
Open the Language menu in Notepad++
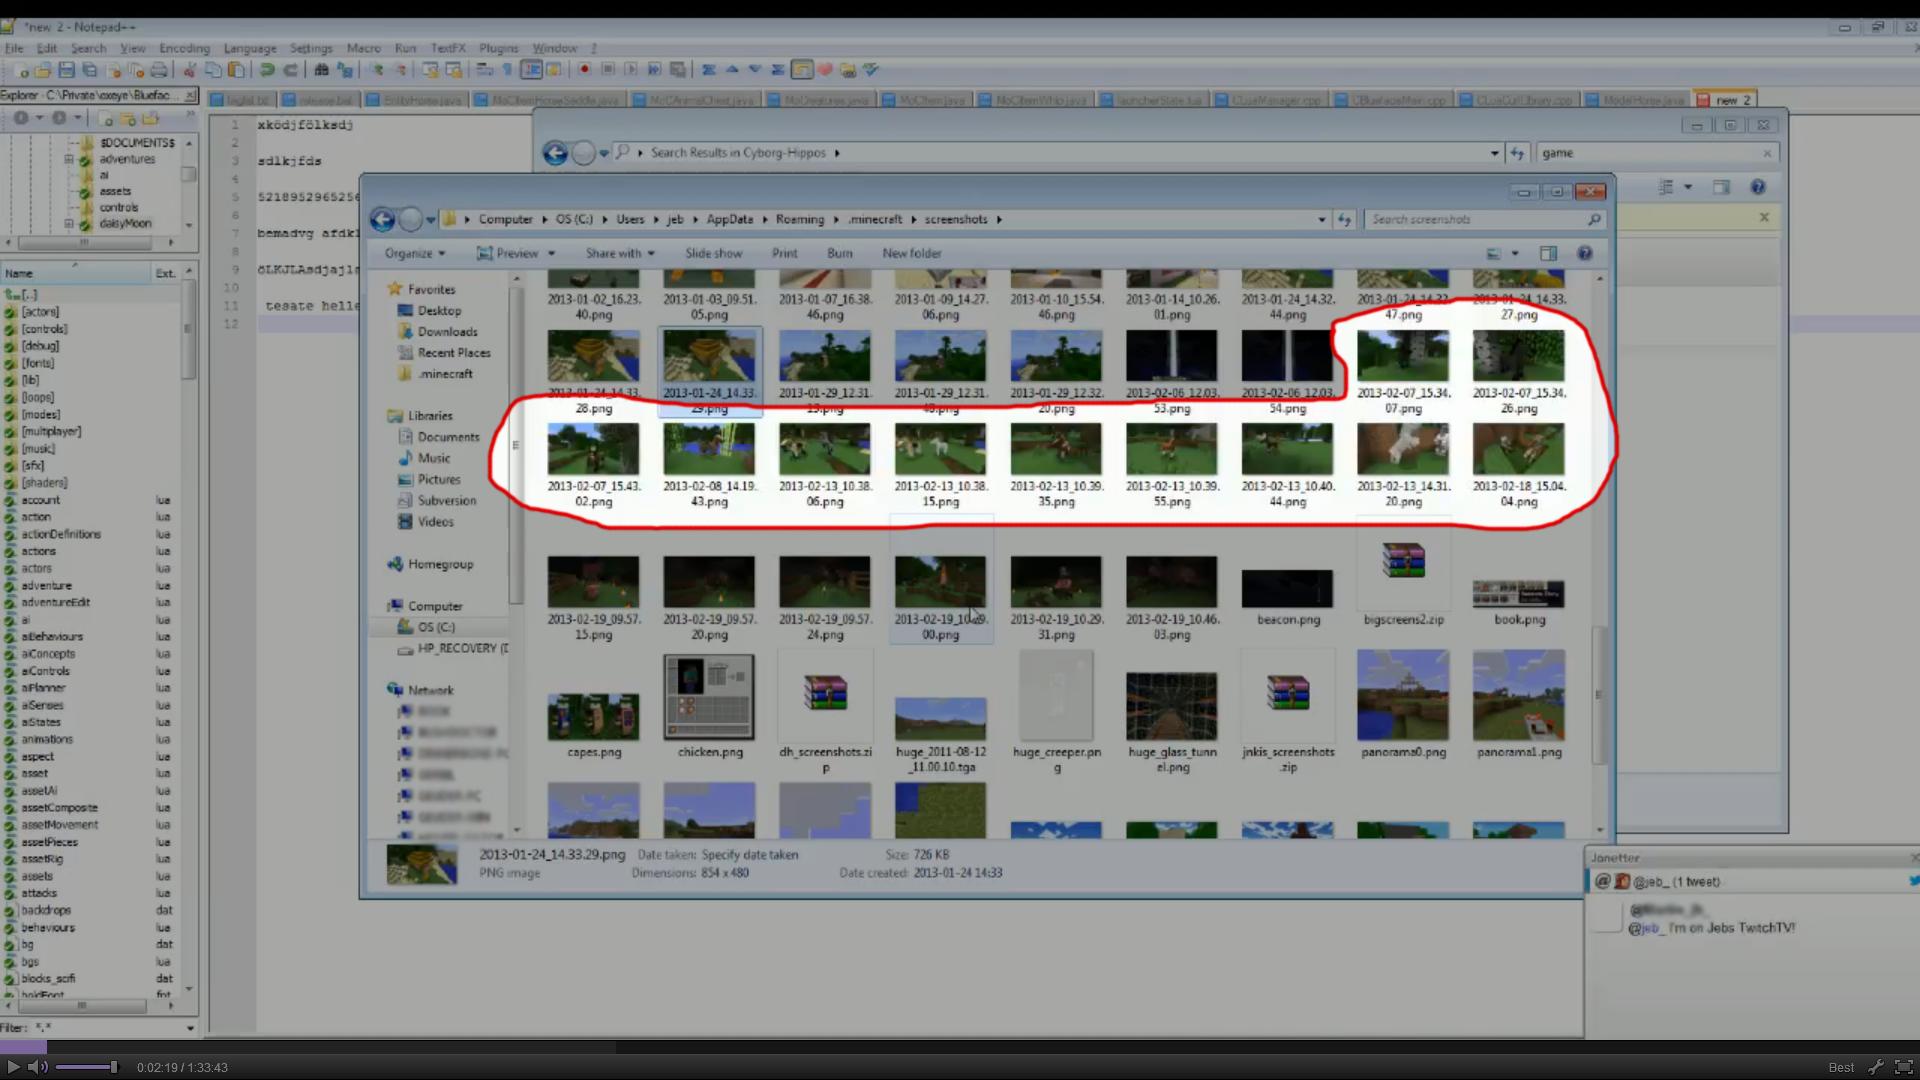tap(250, 48)
